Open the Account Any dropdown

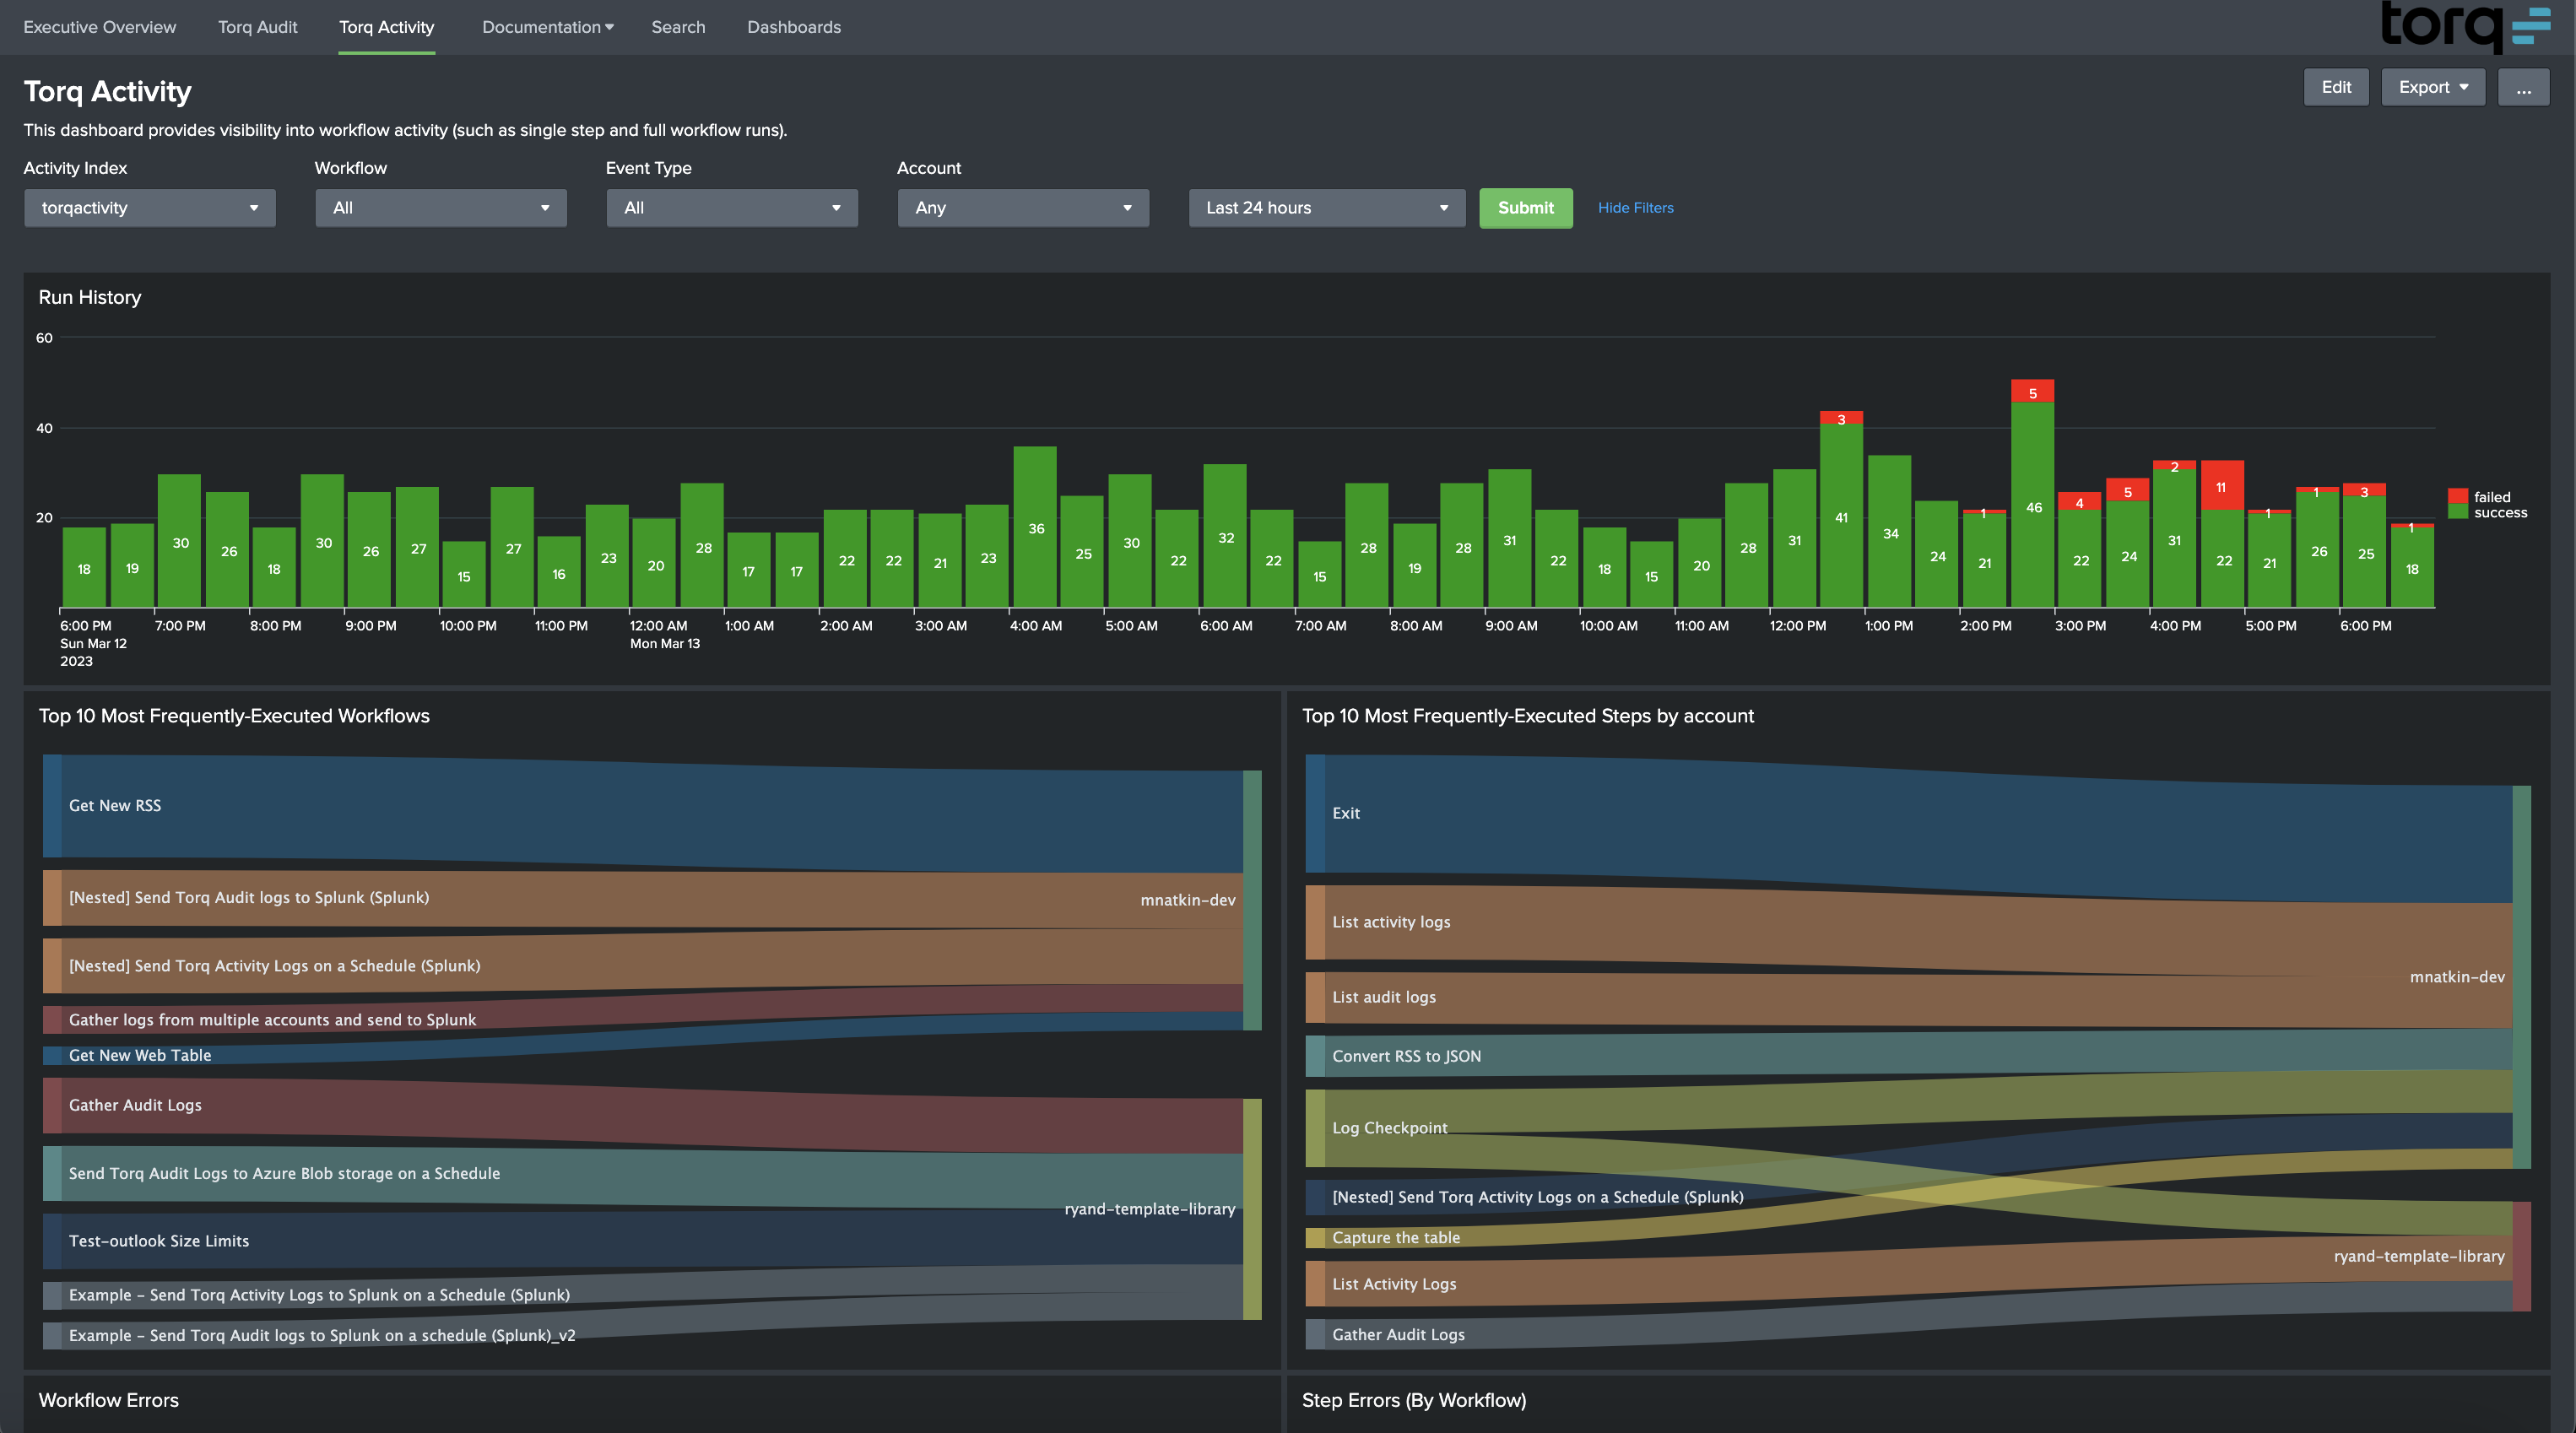point(1023,208)
